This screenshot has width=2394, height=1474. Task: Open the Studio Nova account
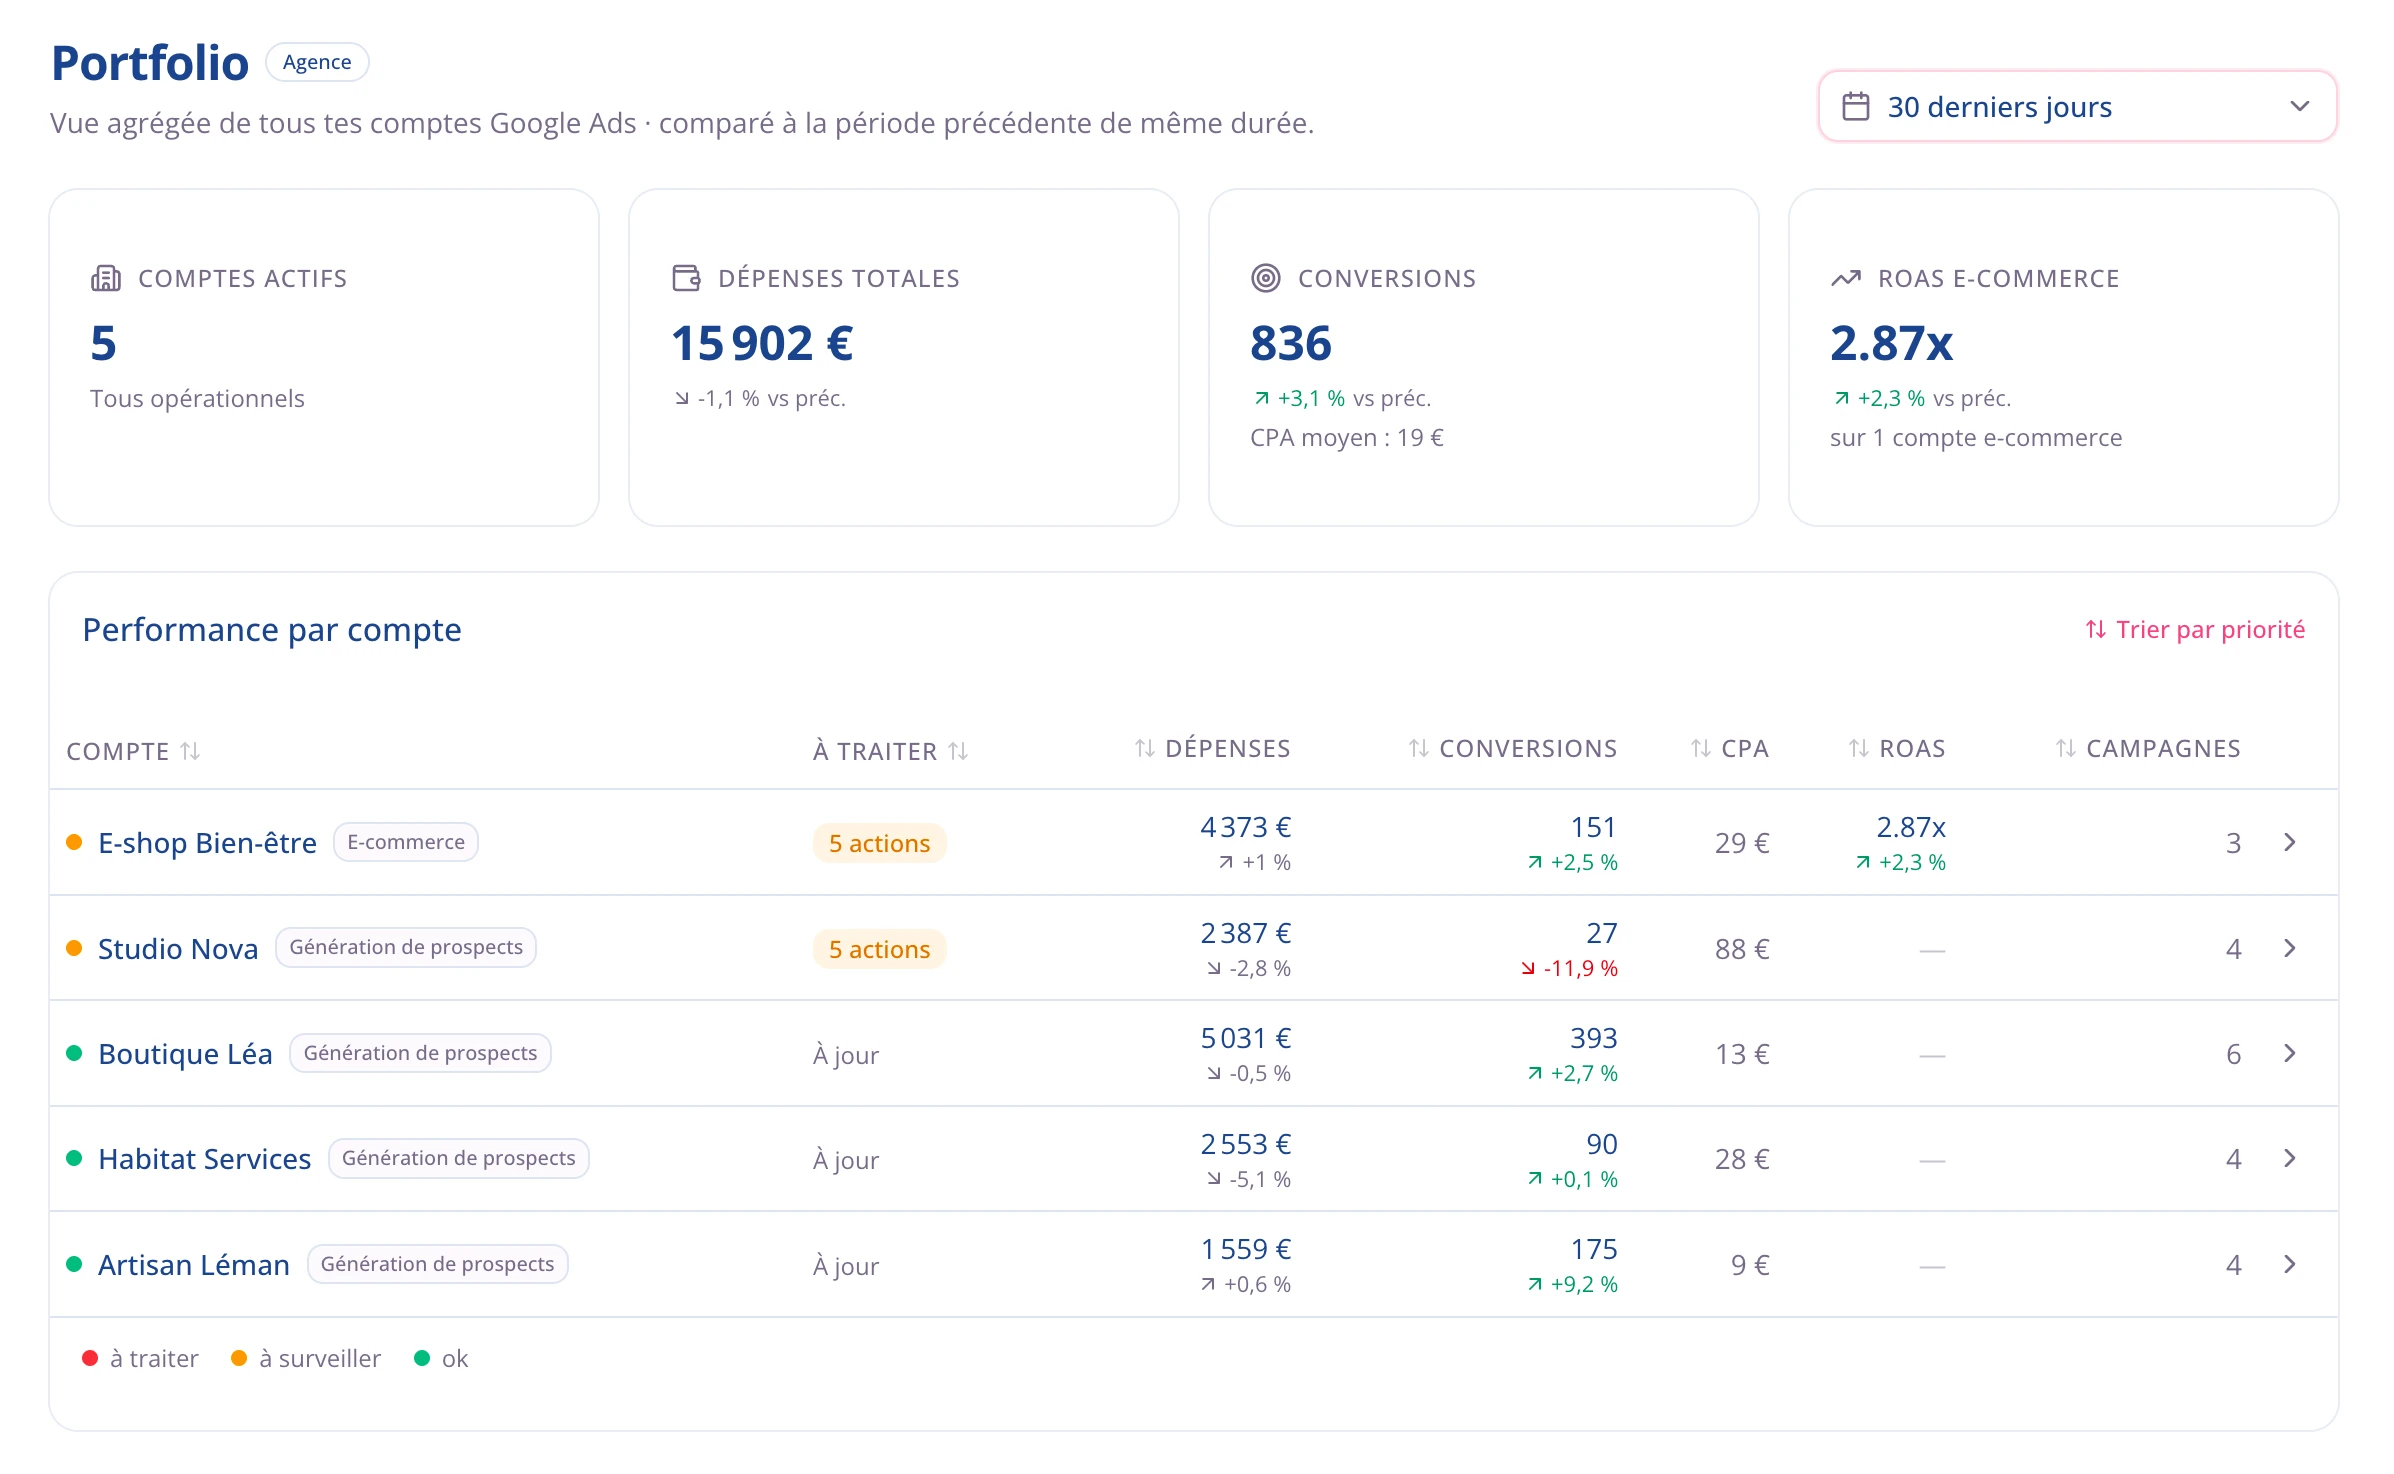coord(178,949)
